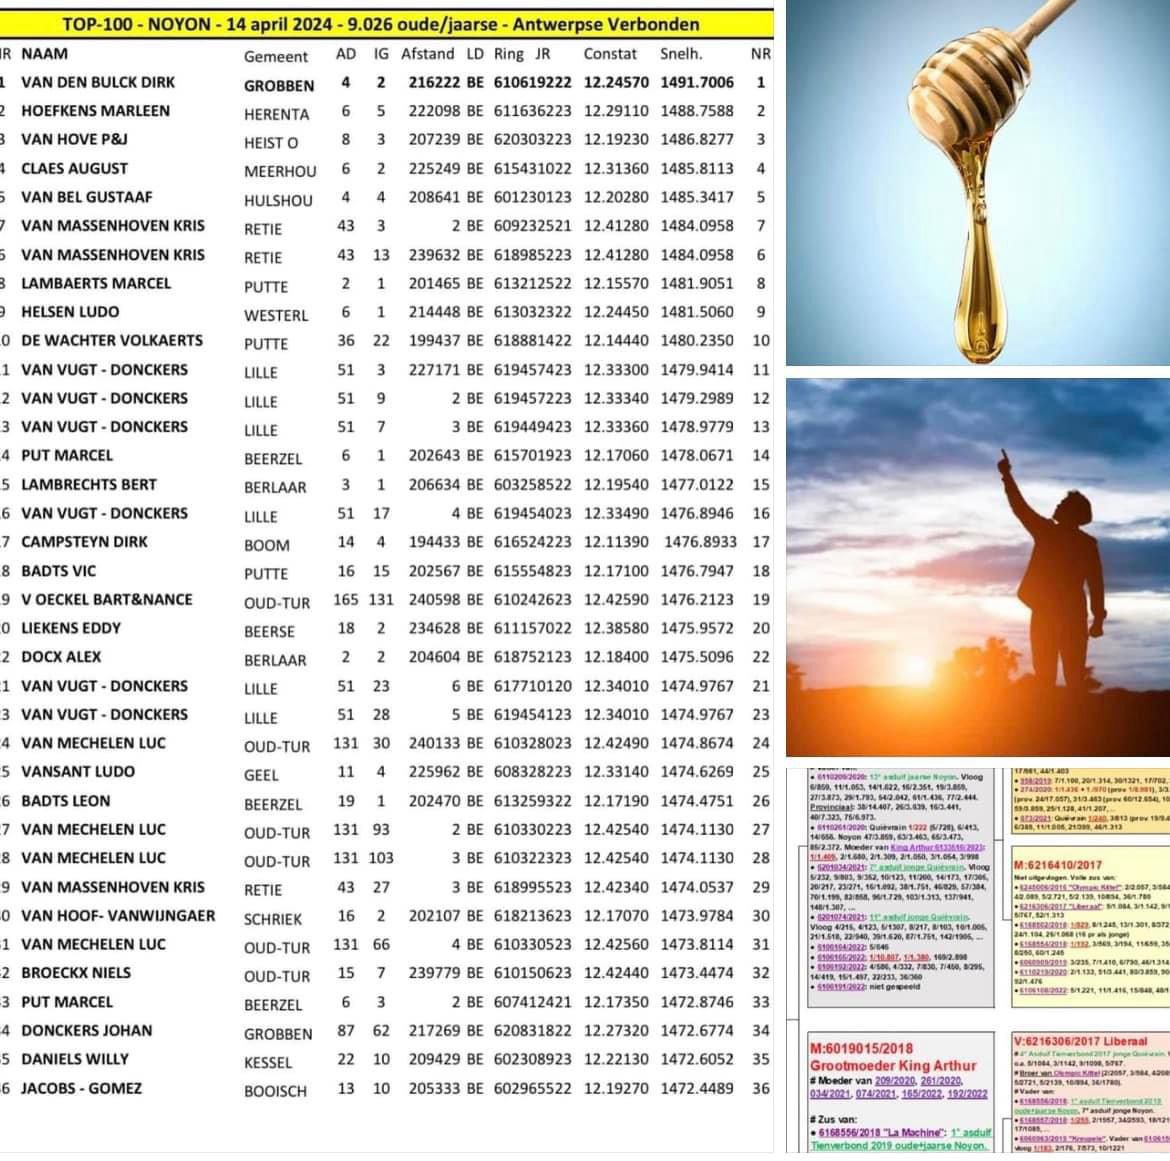Click the clocking time 12.11390

point(616,542)
